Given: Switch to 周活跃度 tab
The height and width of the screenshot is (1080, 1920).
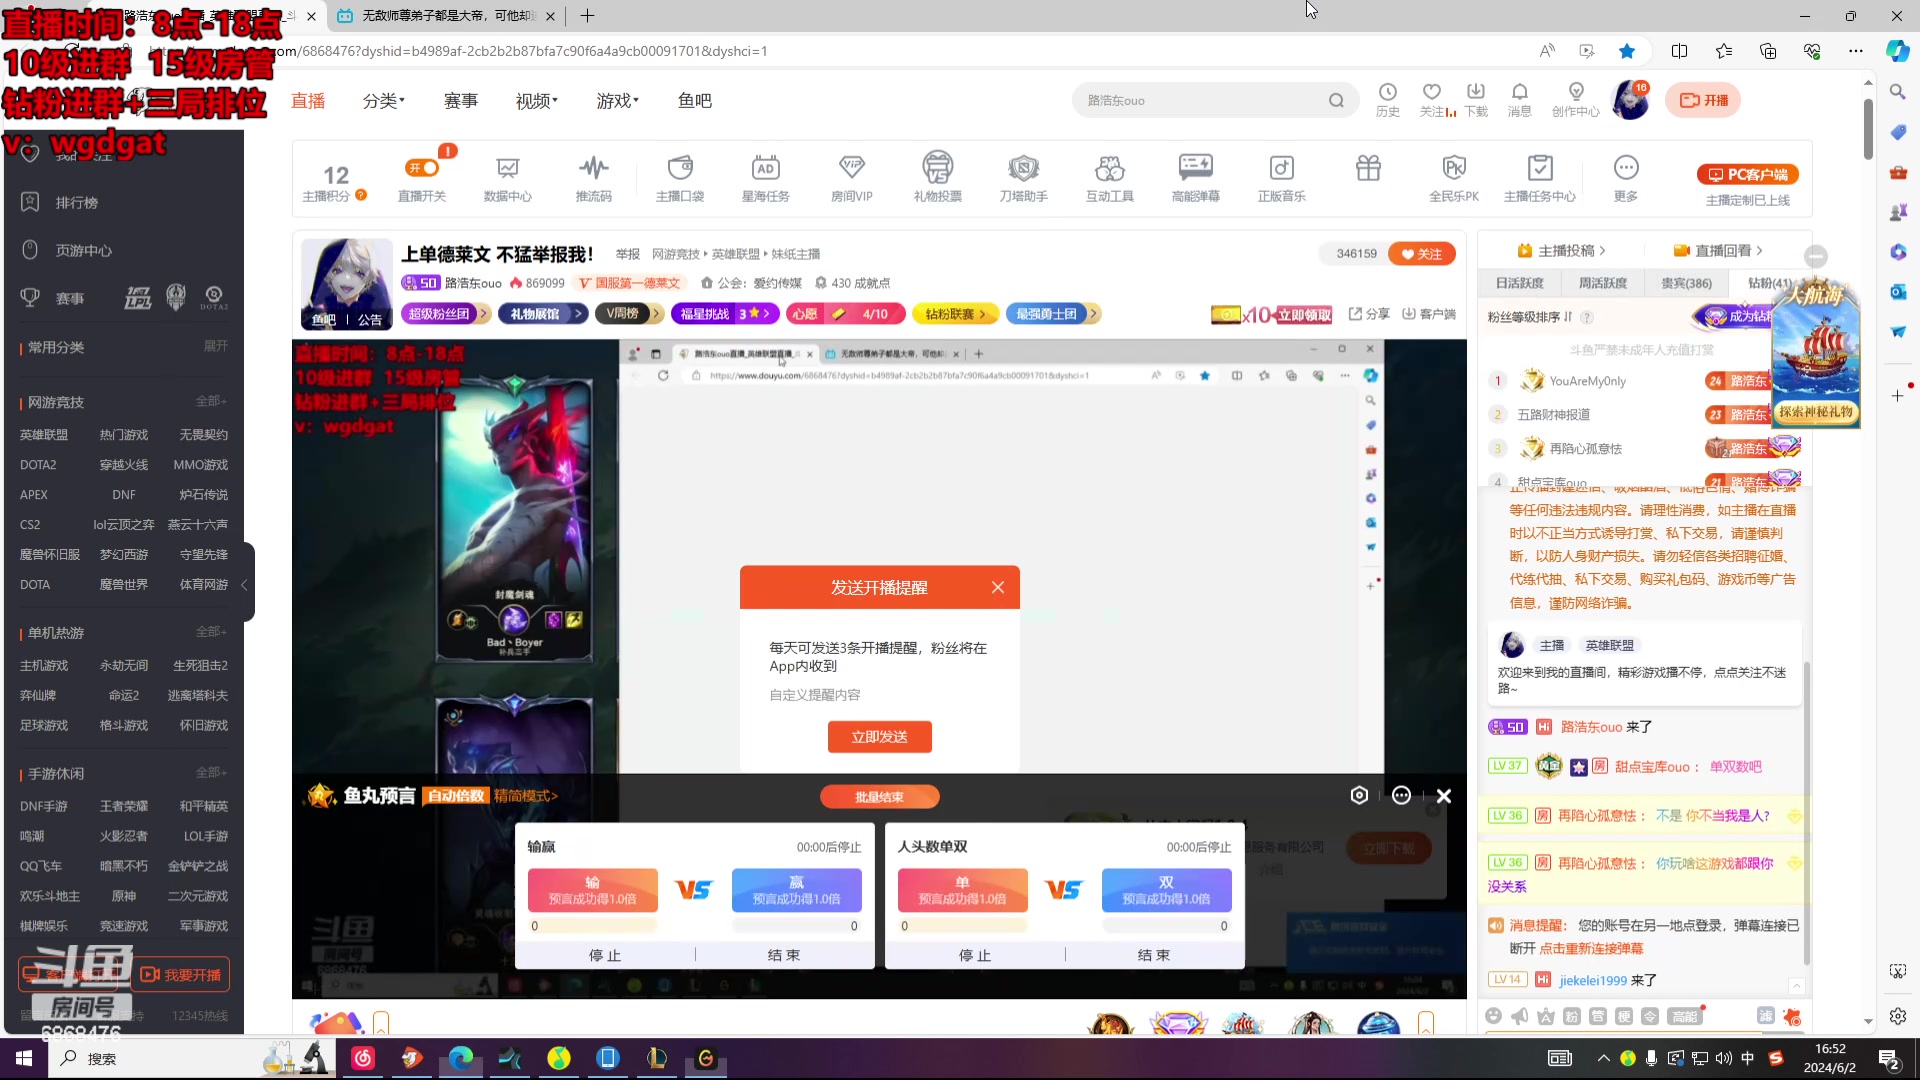Looking at the screenshot, I should 1602,283.
